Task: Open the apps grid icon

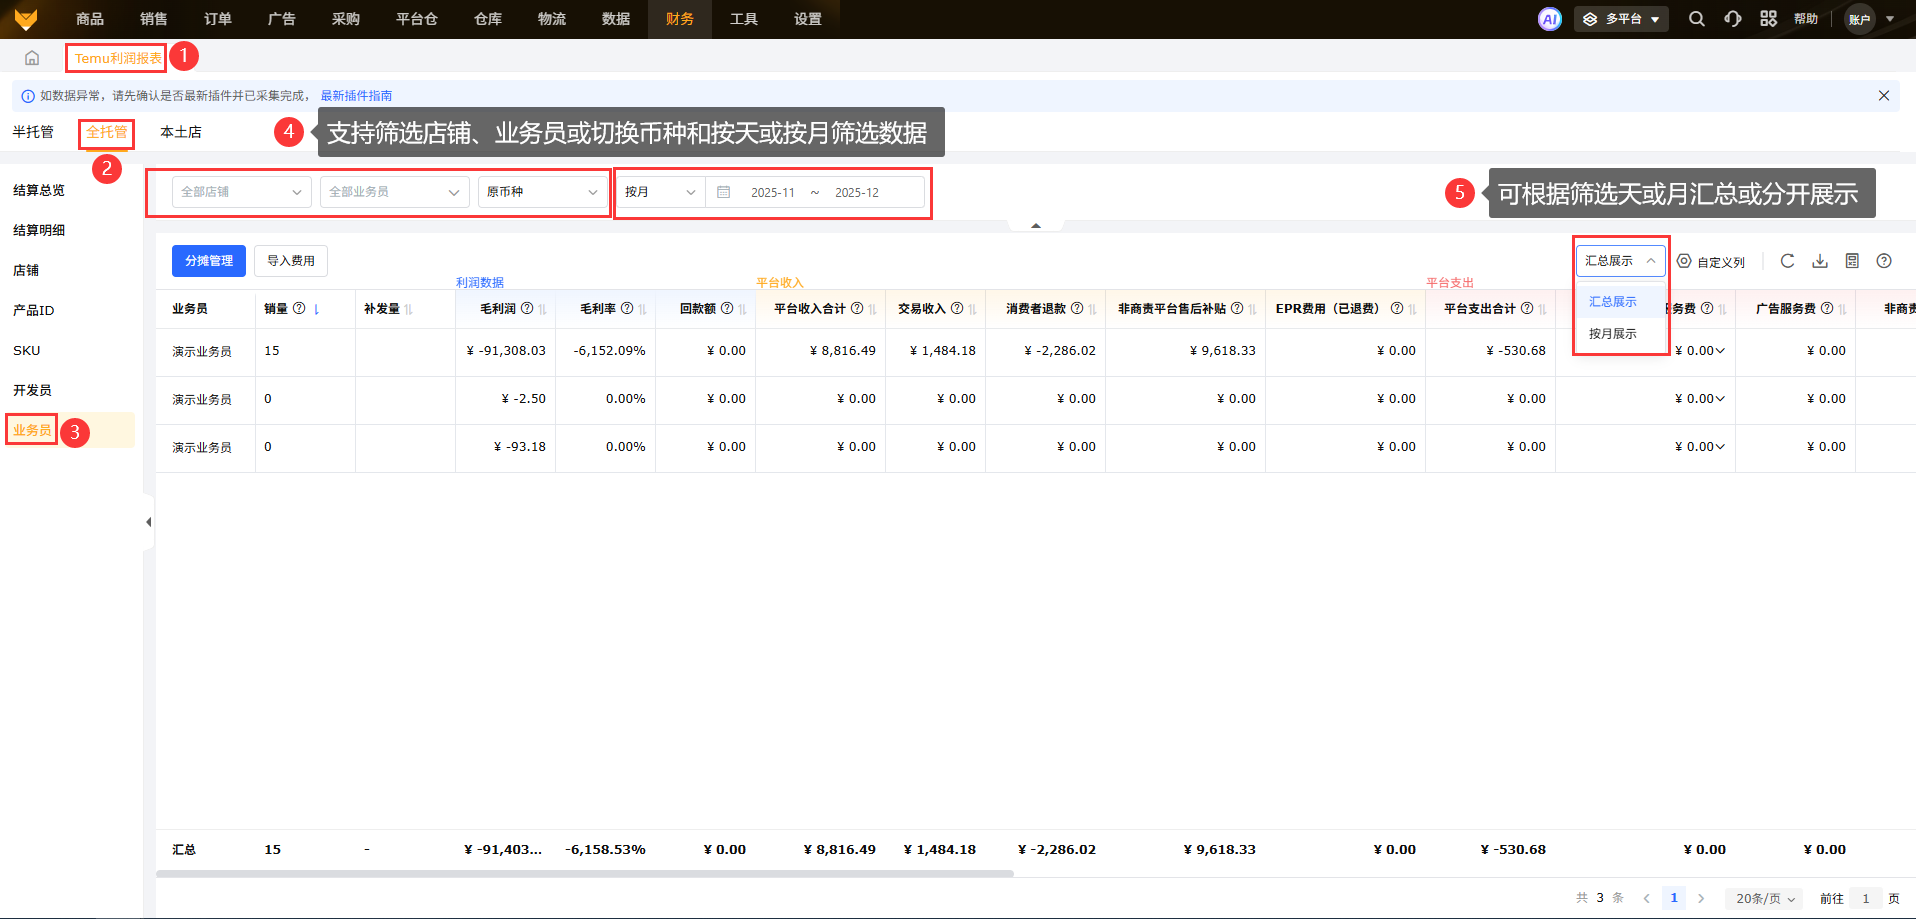Action: coord(1768,19)
